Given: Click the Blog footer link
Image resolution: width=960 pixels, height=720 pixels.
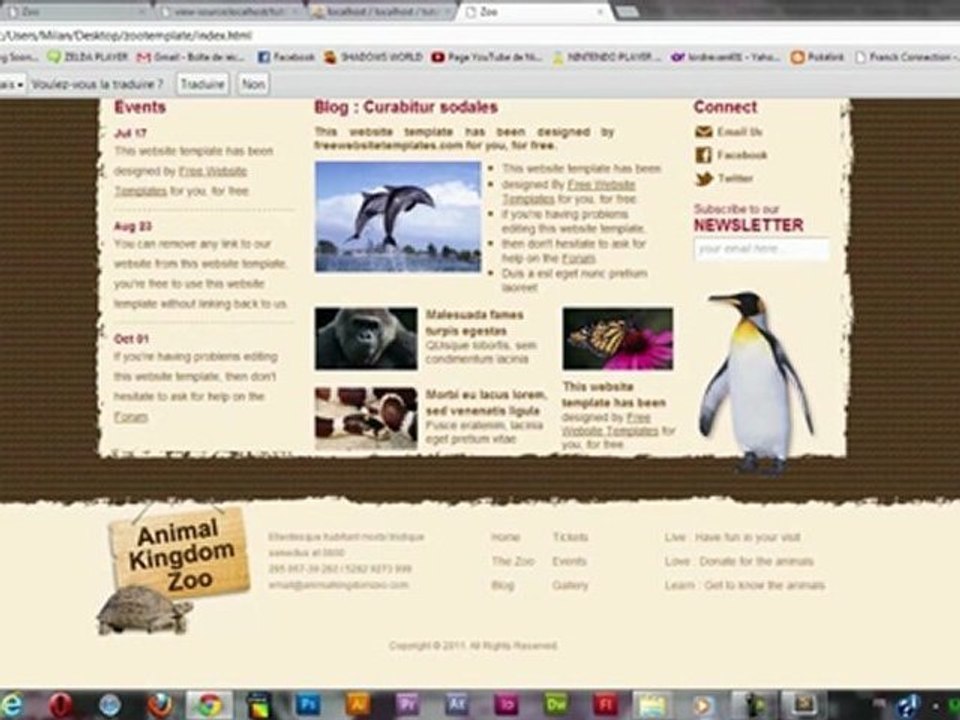Looking at the screenshot, I should point(503,585).
